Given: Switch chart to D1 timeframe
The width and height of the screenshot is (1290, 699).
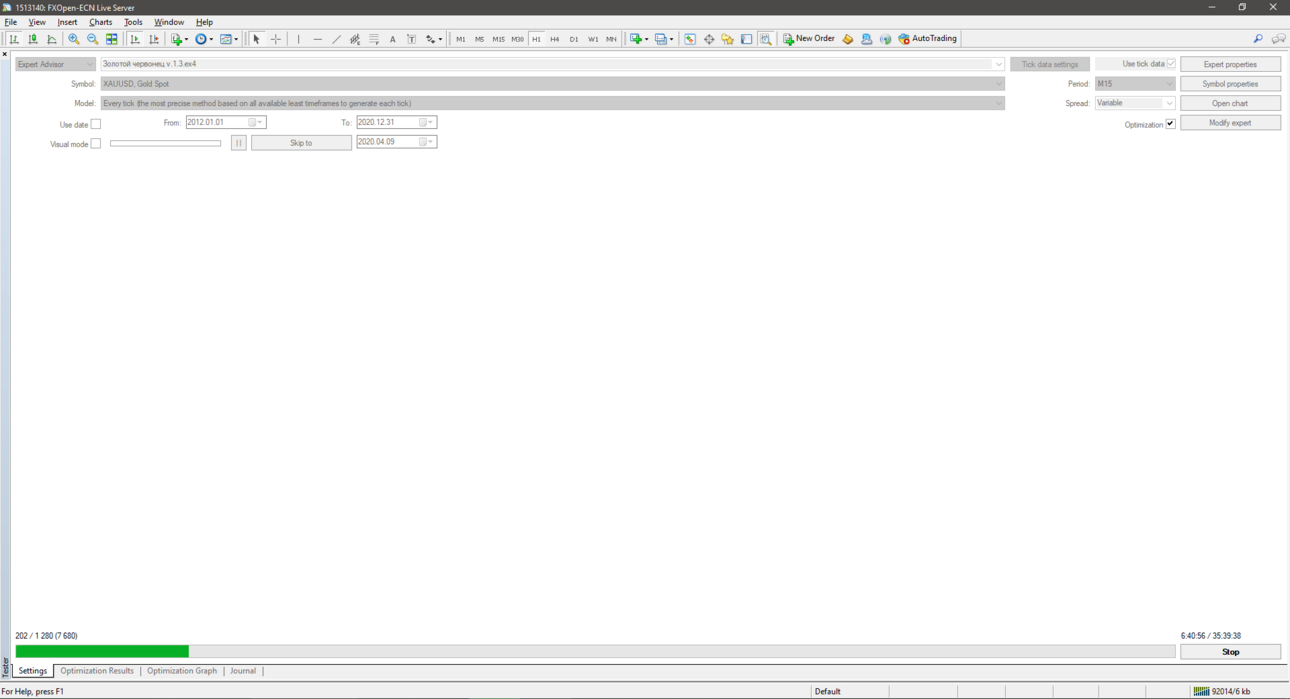Looking at the screenshot, I should pyautogui.click(x=574, y=39).
